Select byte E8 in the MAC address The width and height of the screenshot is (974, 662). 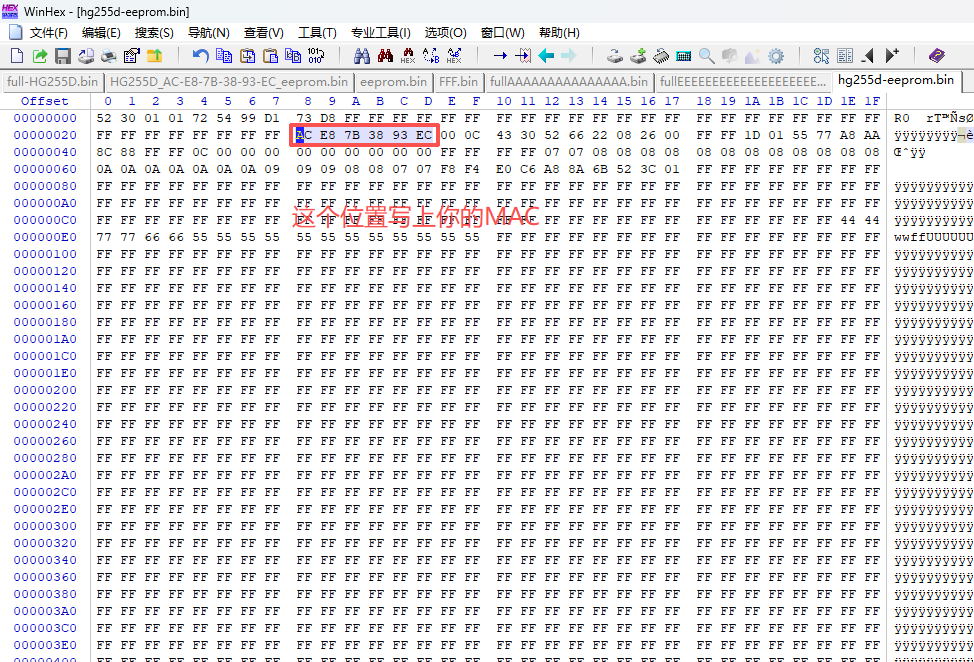[x=328, y=135]
